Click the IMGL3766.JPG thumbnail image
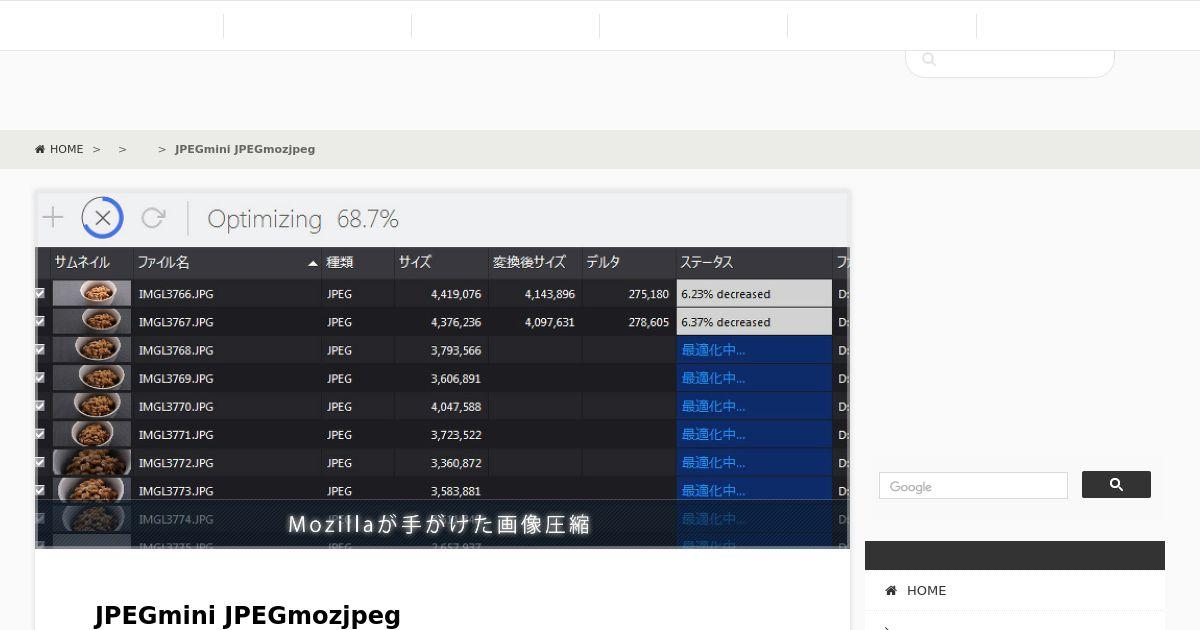 click(92, 293)
